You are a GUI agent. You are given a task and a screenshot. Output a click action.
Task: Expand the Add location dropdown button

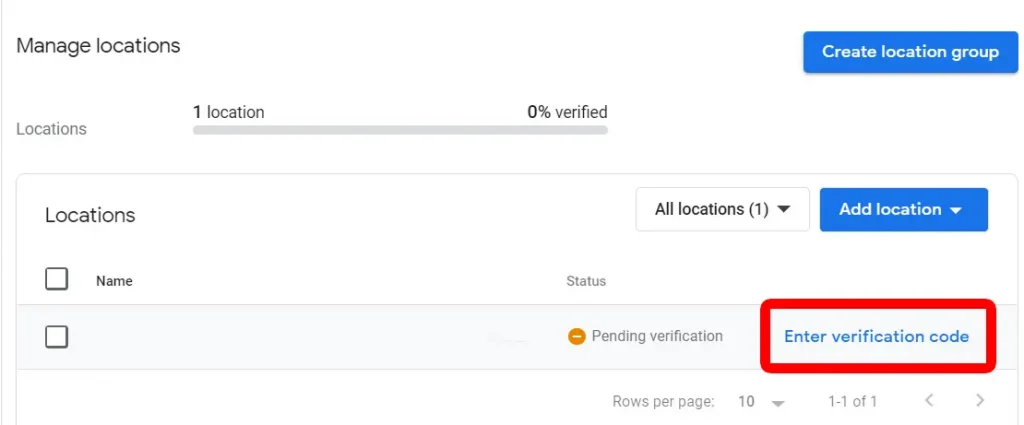903,210
